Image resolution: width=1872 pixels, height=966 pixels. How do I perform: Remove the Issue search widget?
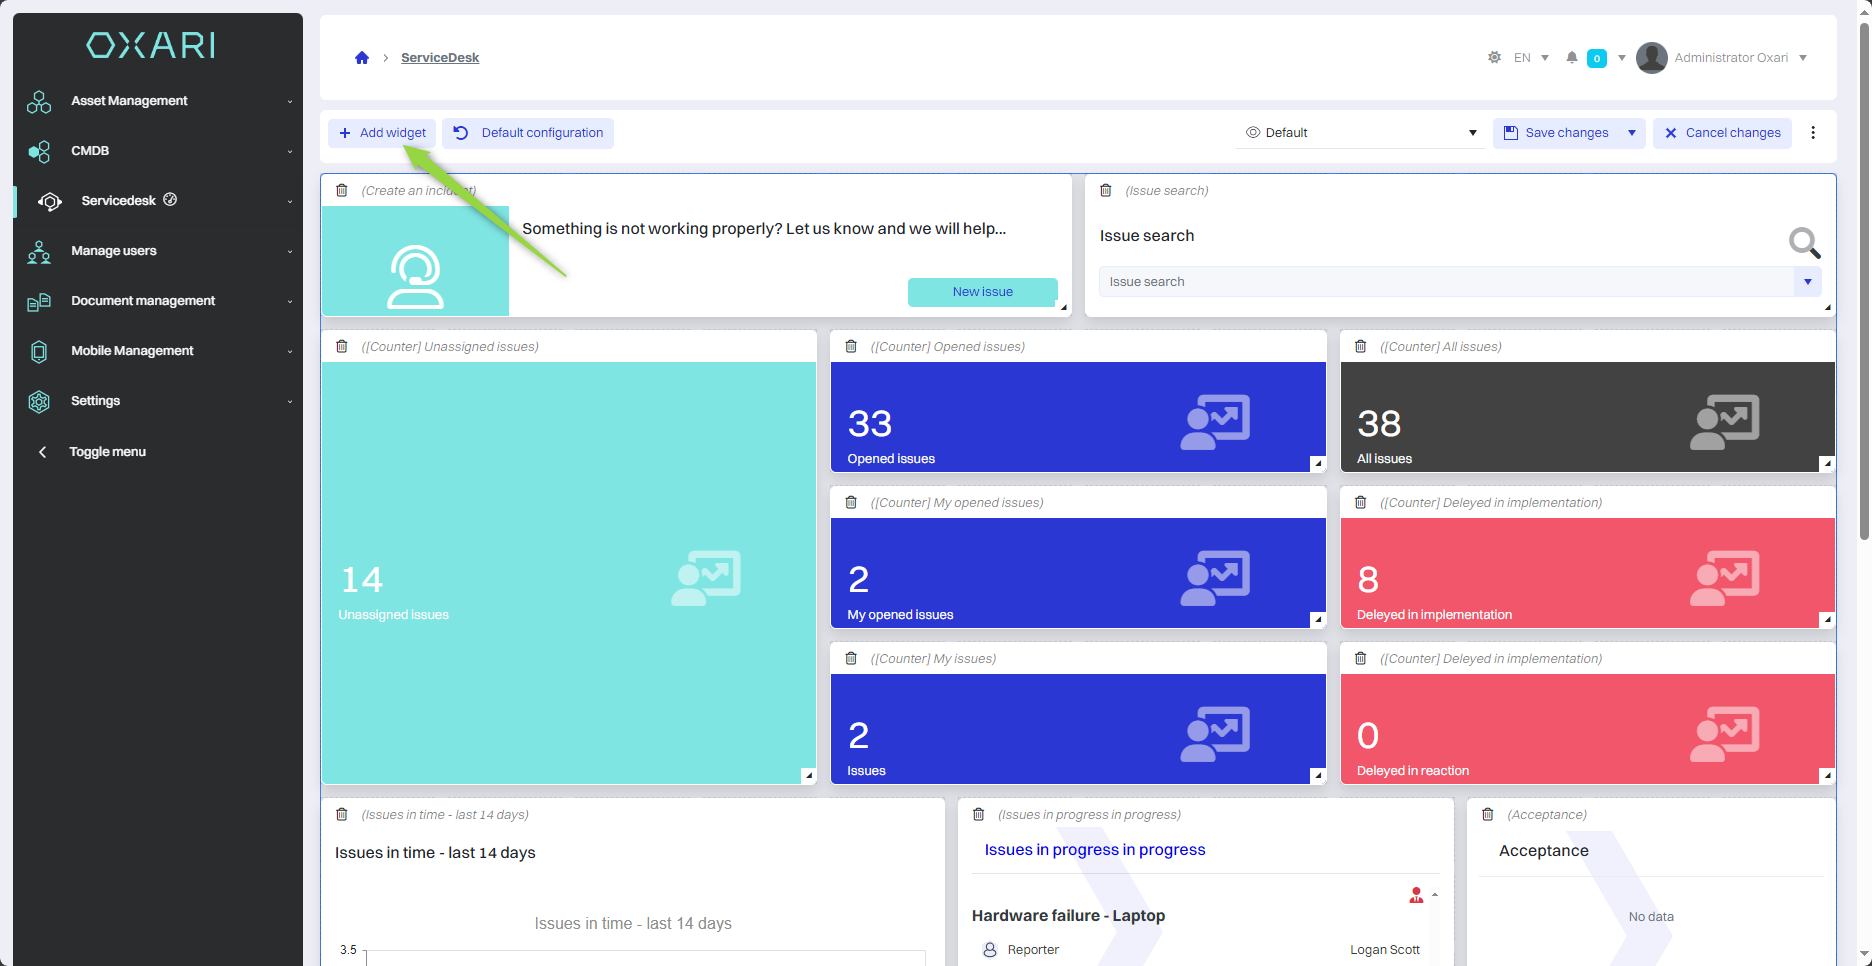(1106, 191)
